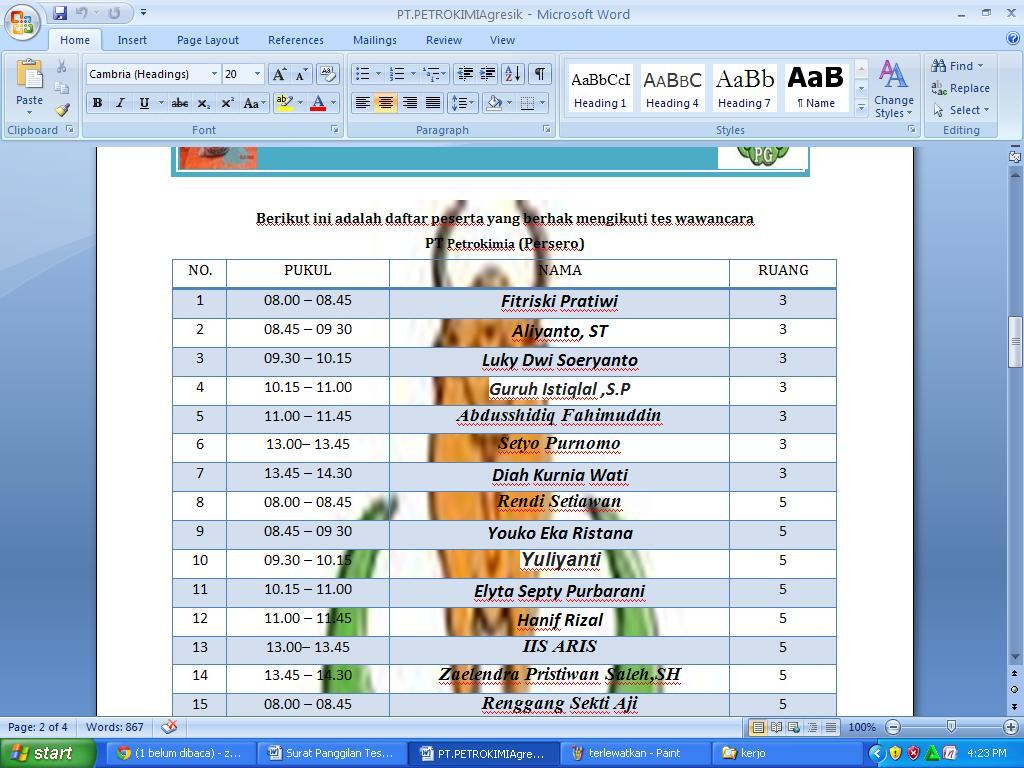Click the Replace button in Editing group
This screenshot has width=1024, height=768.
(961, 88)
